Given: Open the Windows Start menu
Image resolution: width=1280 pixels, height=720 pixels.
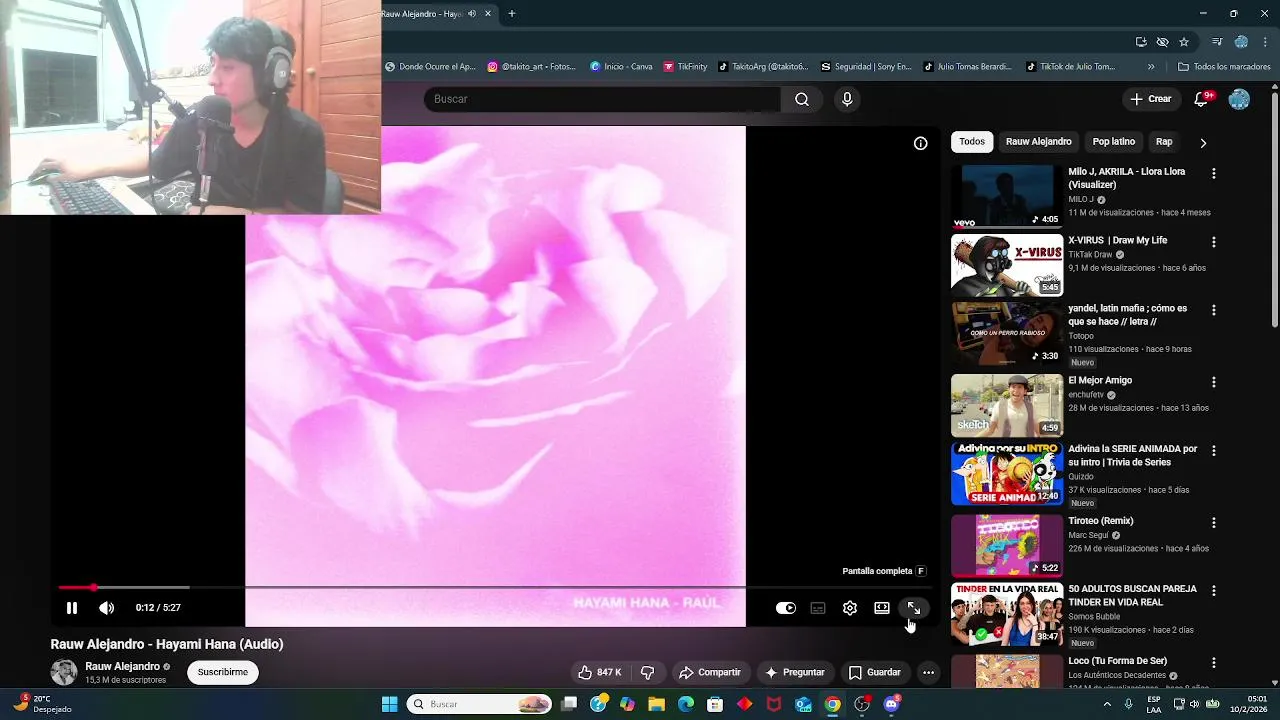Looking at the screenshot, I should click(x=389, y=704).
